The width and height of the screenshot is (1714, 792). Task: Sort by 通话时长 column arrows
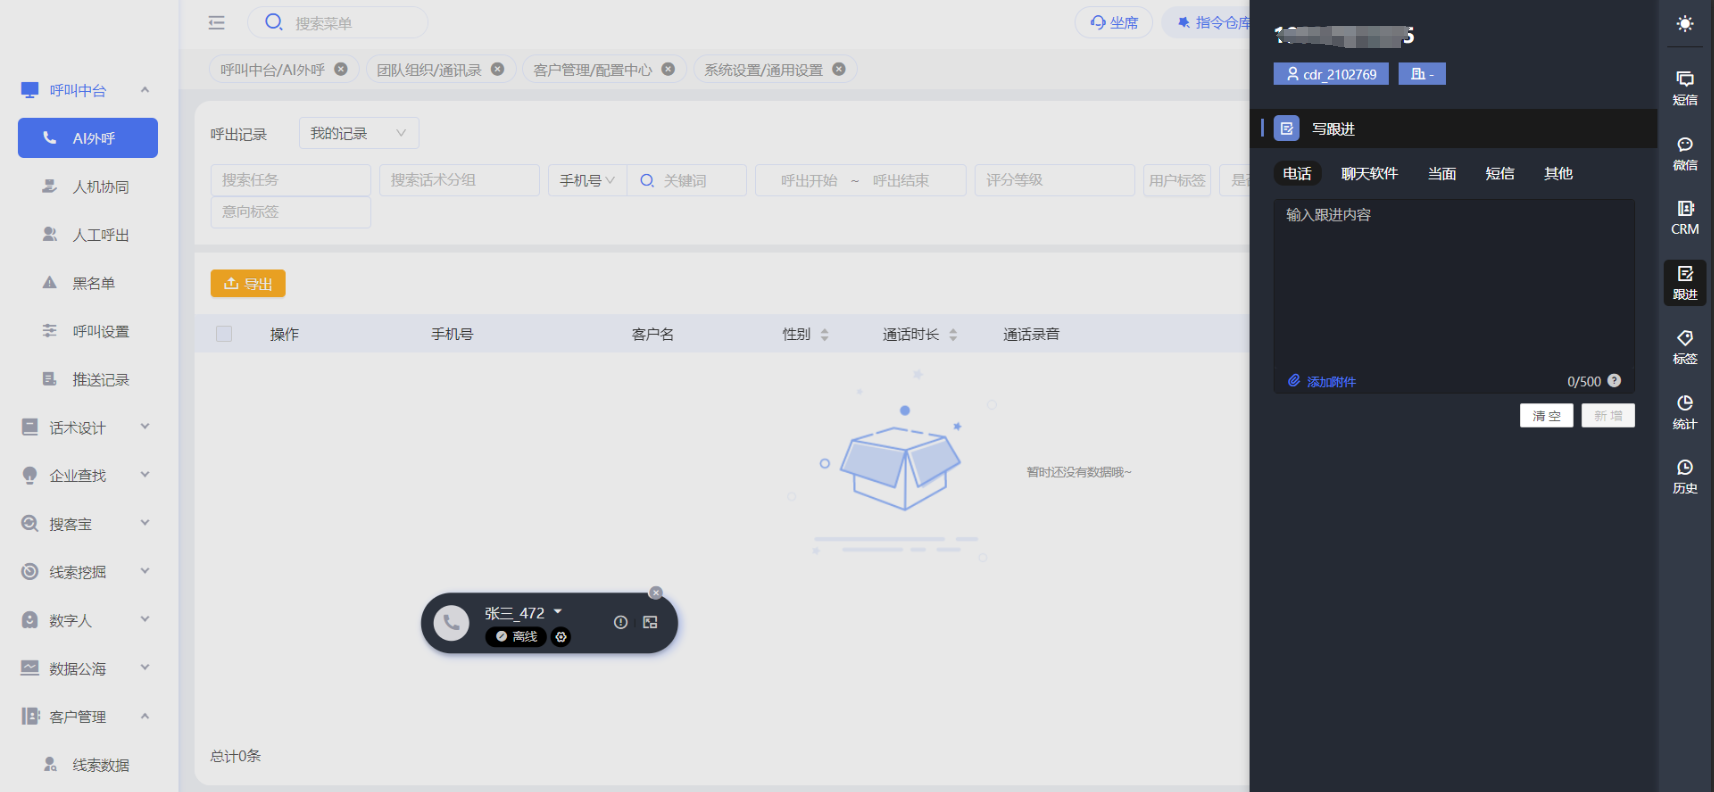(x=953, y=335)
